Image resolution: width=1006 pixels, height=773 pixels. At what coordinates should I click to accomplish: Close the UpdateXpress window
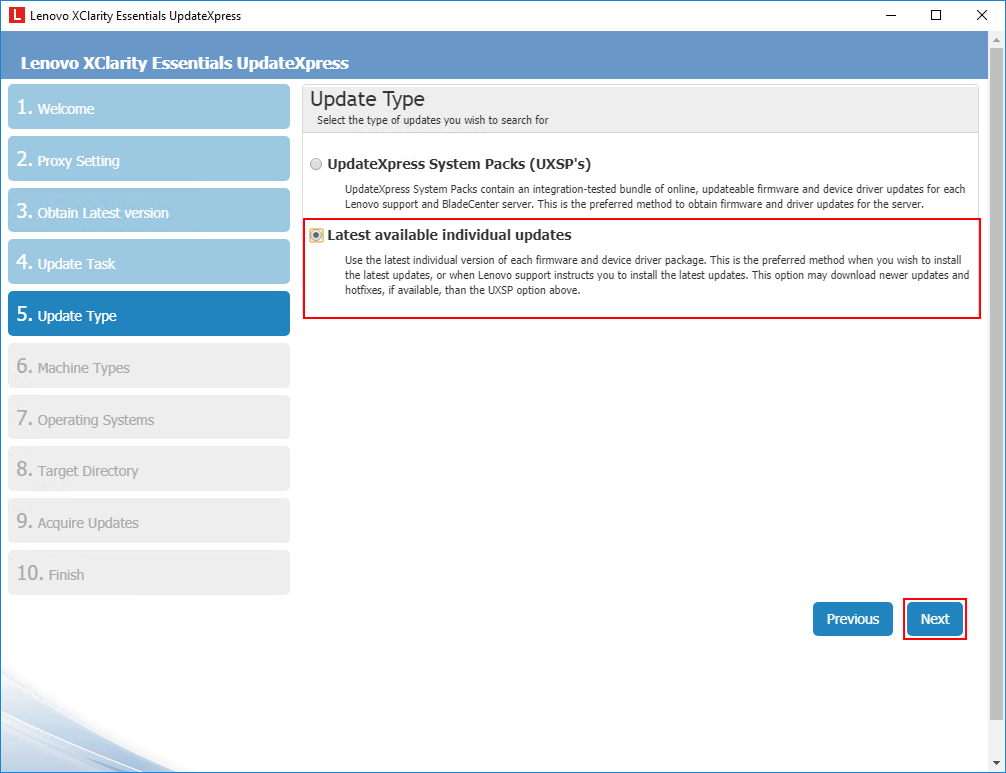click(x=982, y=15)
